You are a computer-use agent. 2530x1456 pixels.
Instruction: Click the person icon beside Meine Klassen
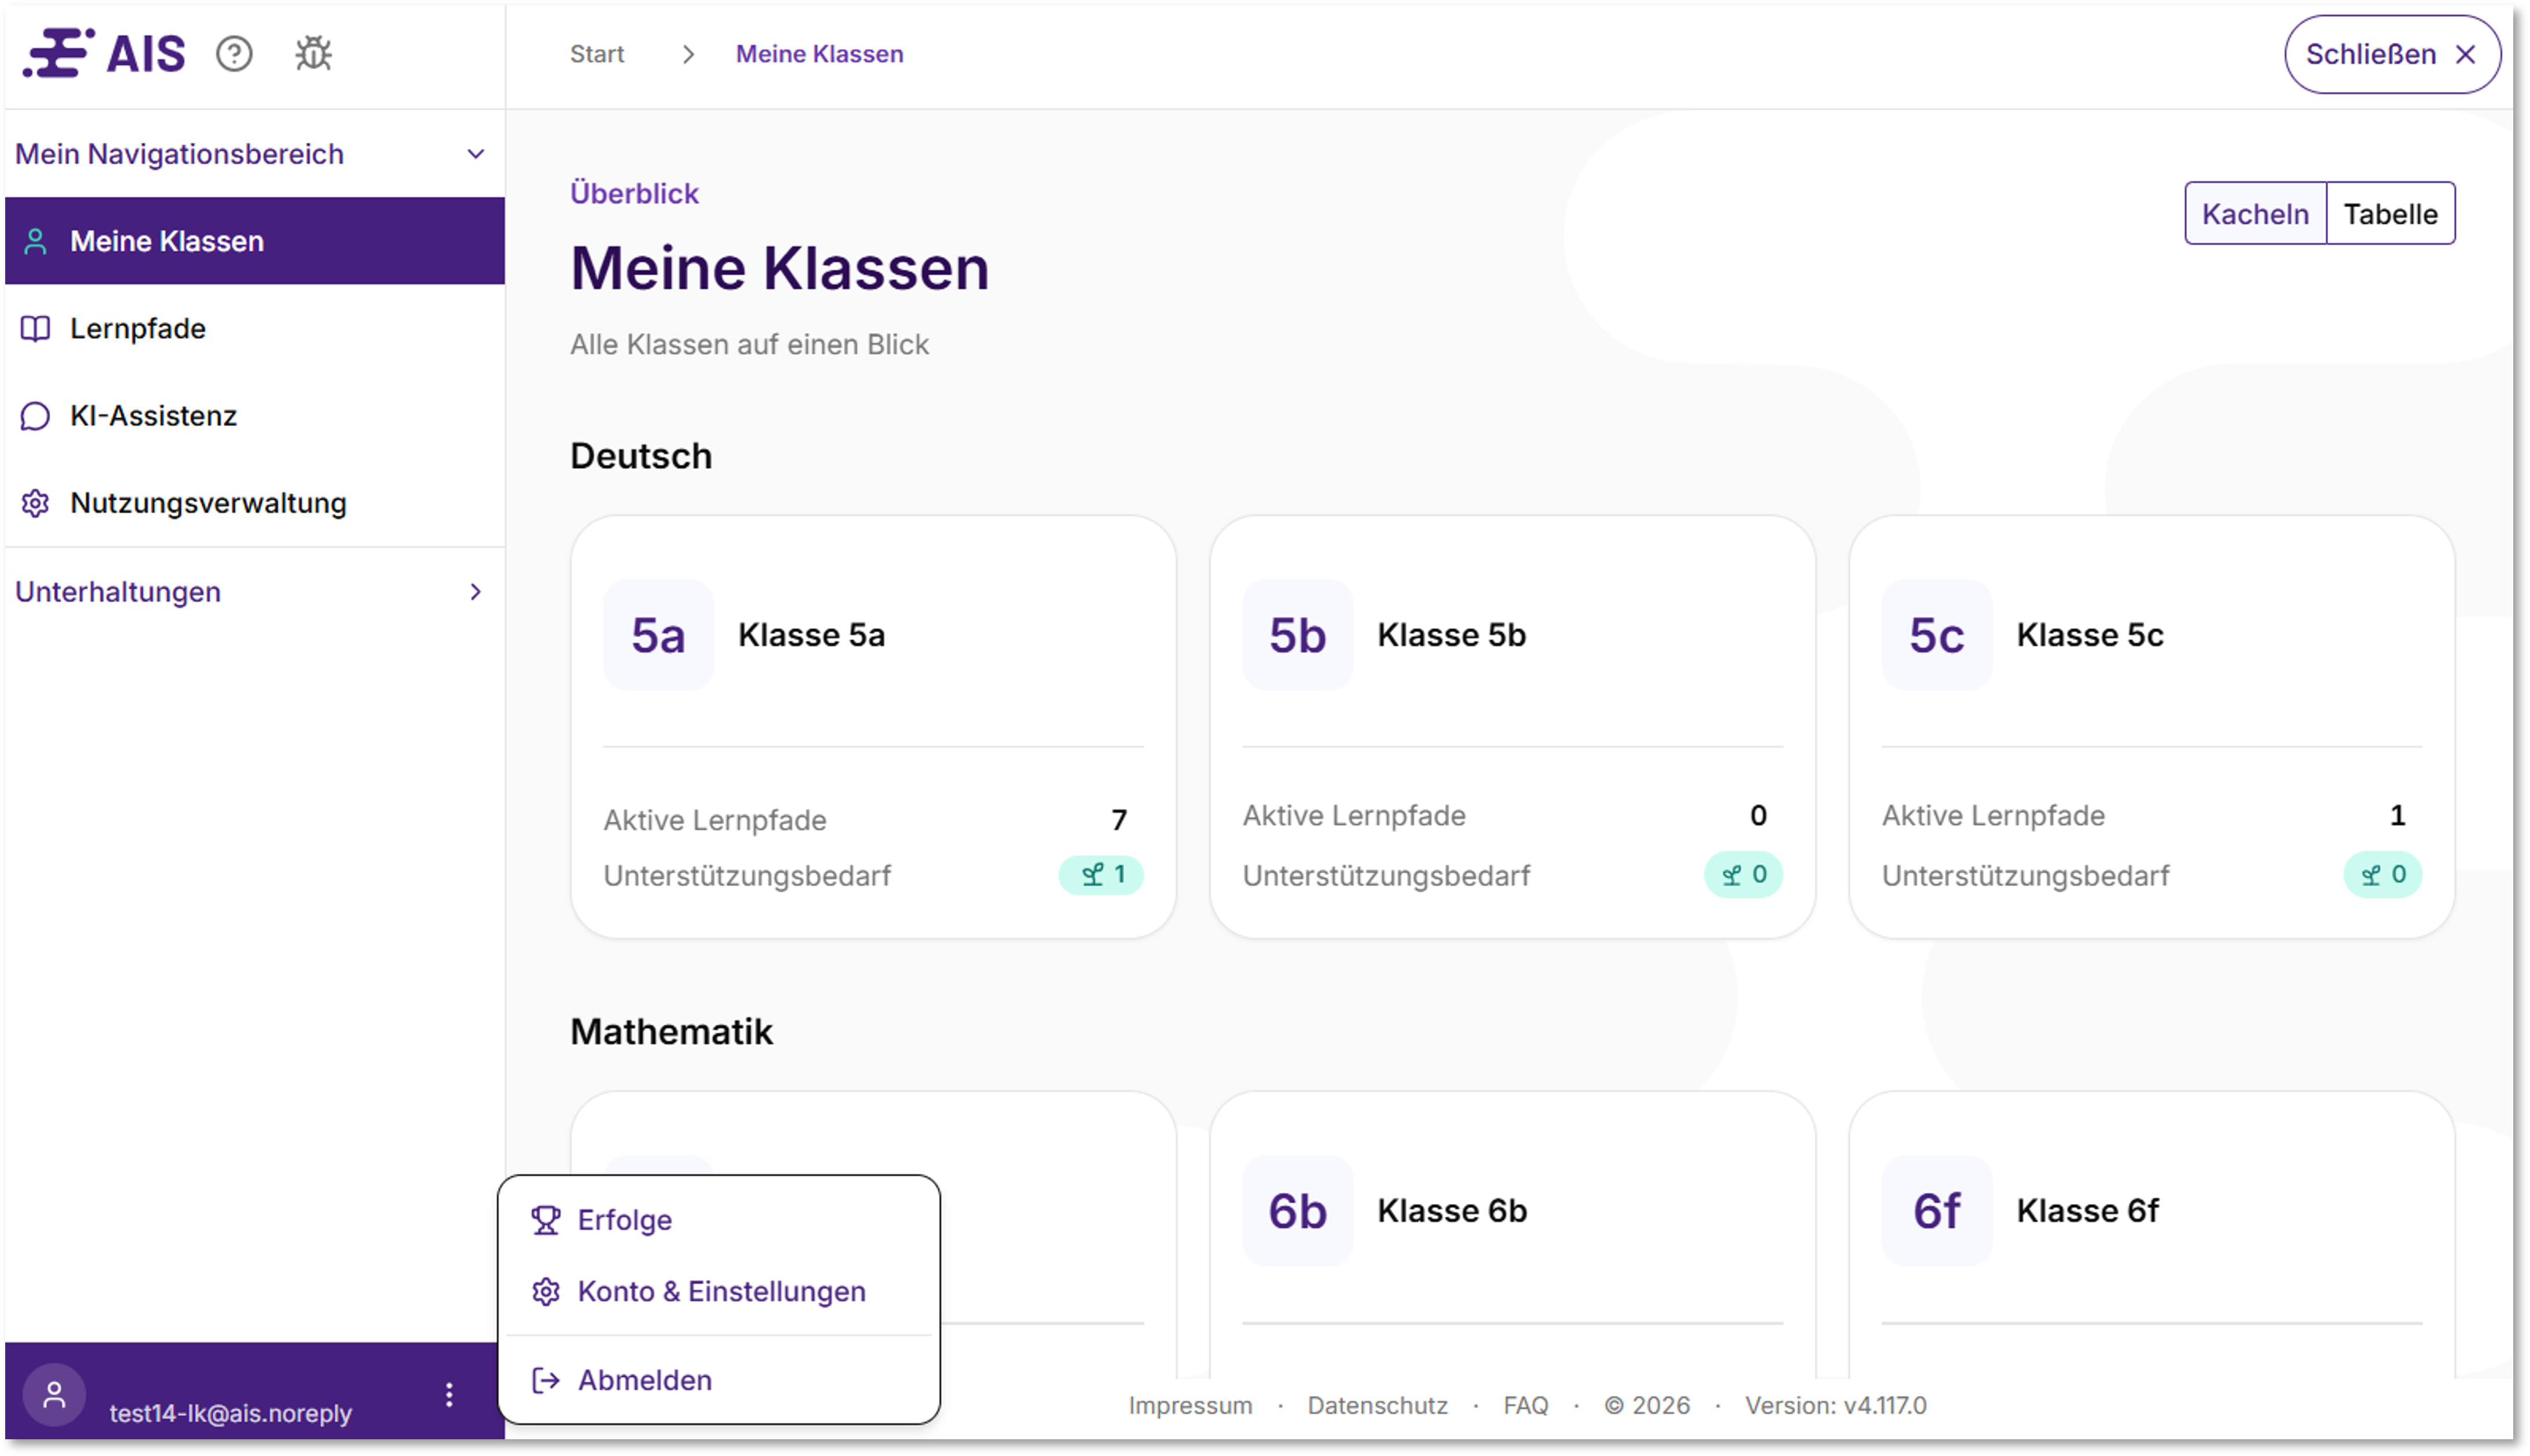pyautogui.click(x=35, y=241)
